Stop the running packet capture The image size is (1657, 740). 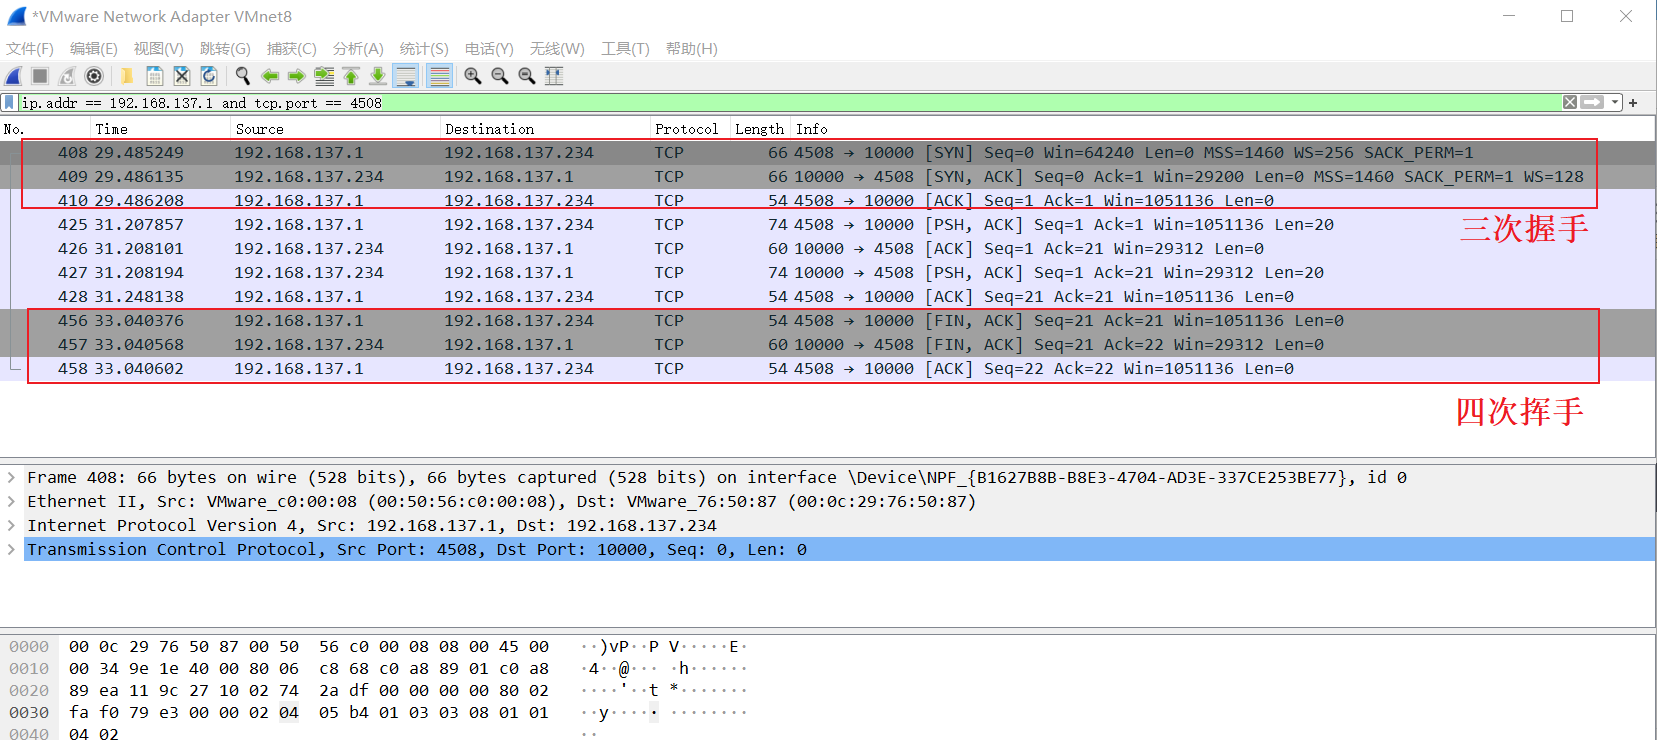coord(40,76)
